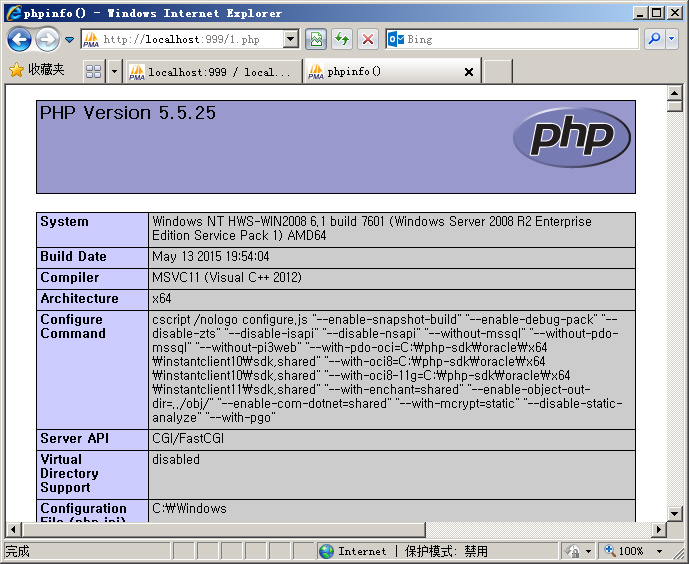Click the Build Date row label
This screenshot has height=564, width=689.
click(x=73, y=257)
